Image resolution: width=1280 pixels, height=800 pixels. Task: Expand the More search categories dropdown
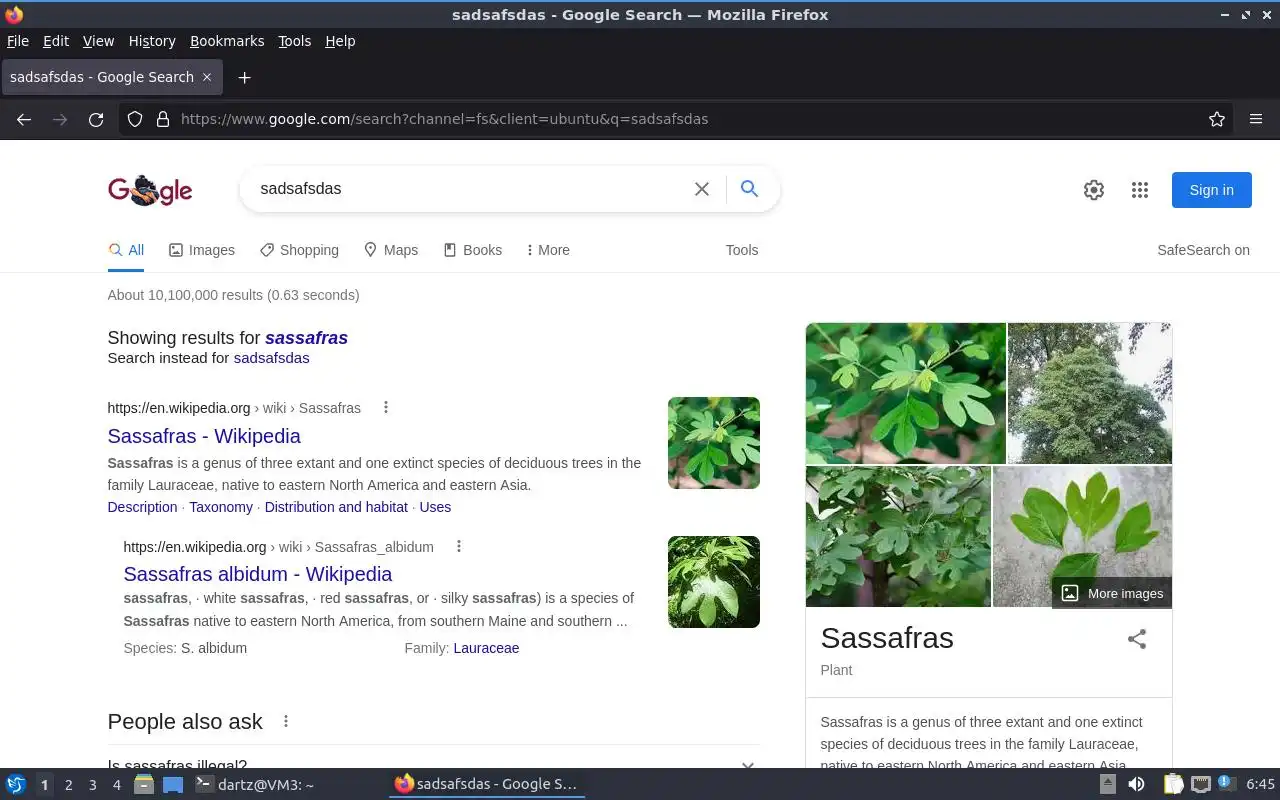[548, 250]
